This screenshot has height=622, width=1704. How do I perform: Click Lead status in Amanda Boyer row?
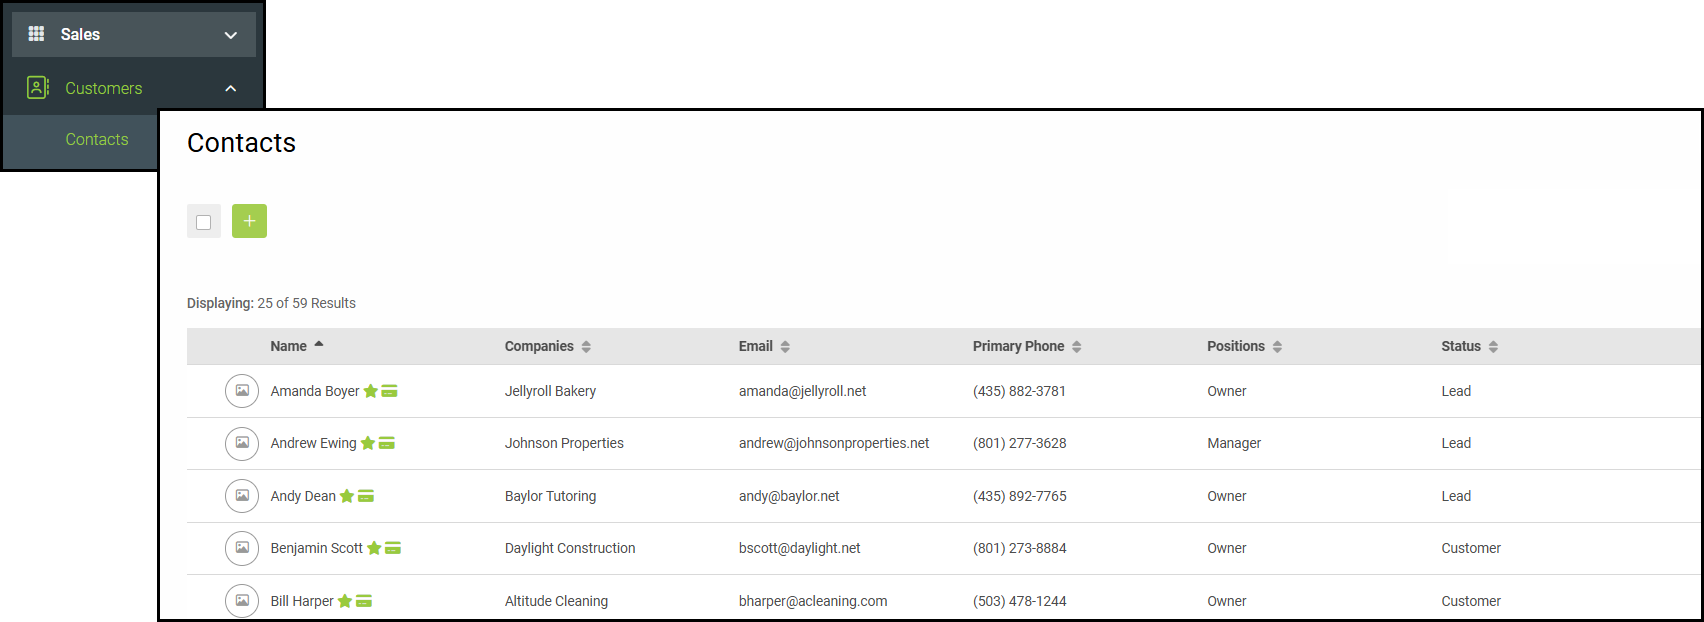tap(1456, 391)
